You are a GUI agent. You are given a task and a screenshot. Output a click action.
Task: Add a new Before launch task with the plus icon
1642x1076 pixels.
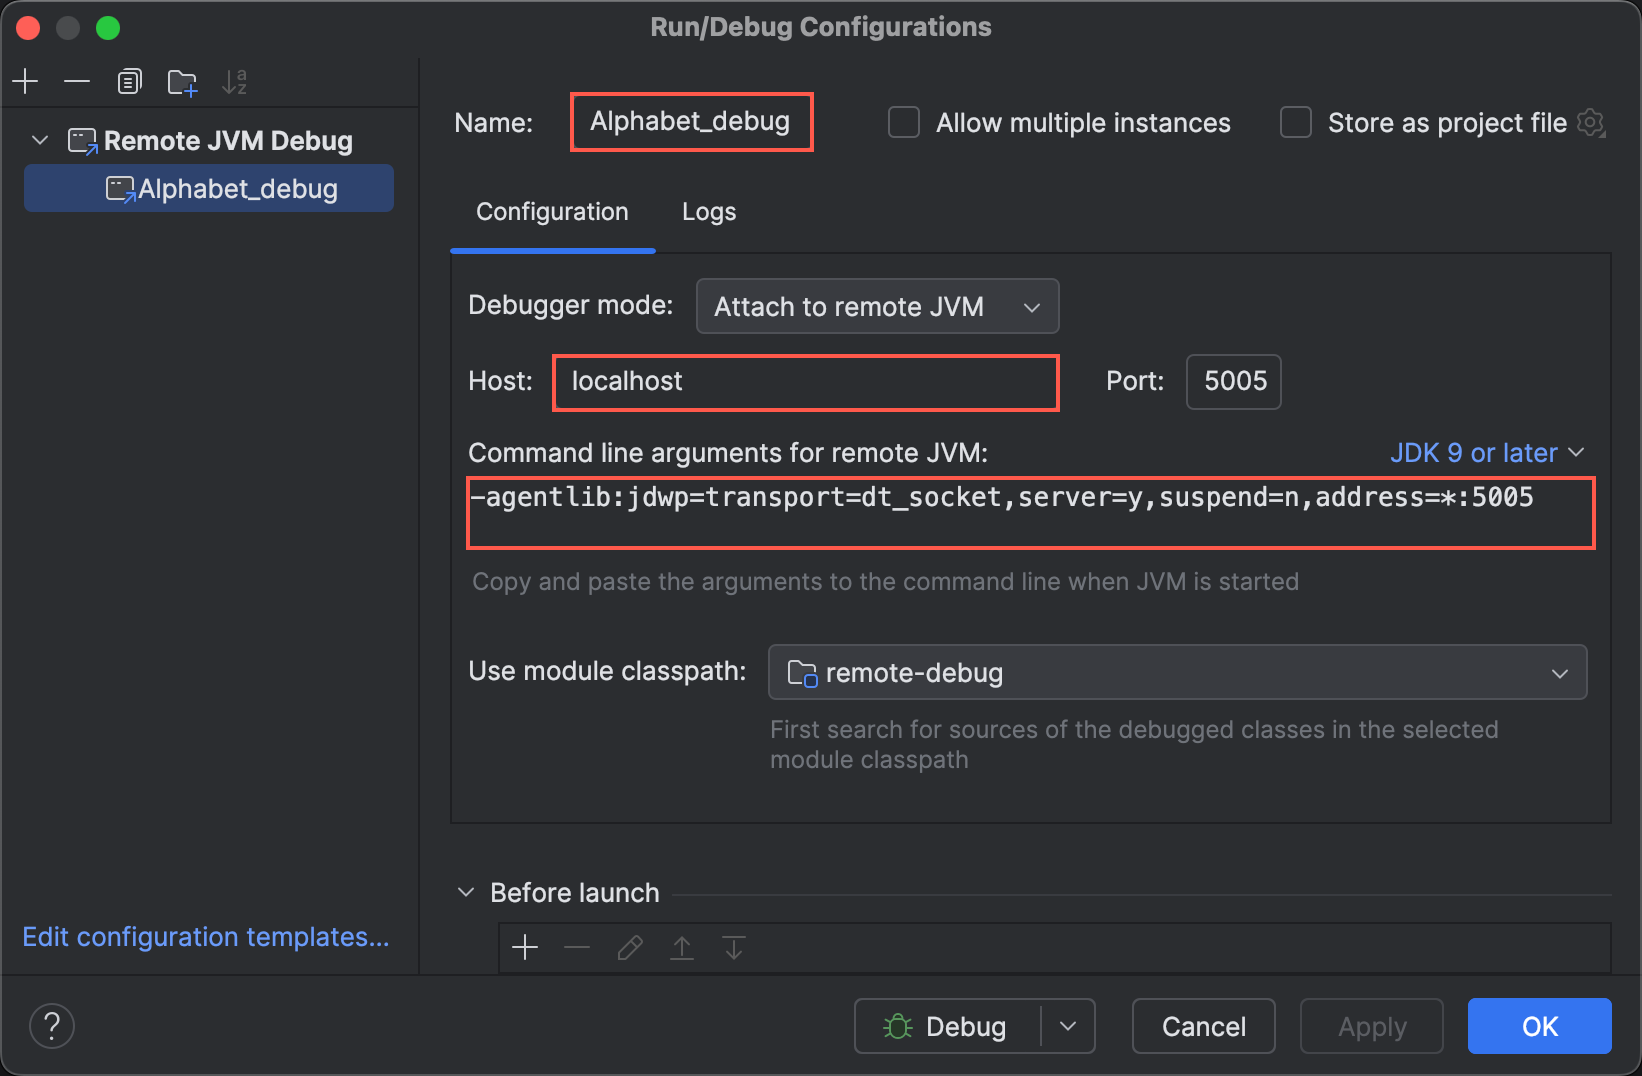tap(525, 947)
